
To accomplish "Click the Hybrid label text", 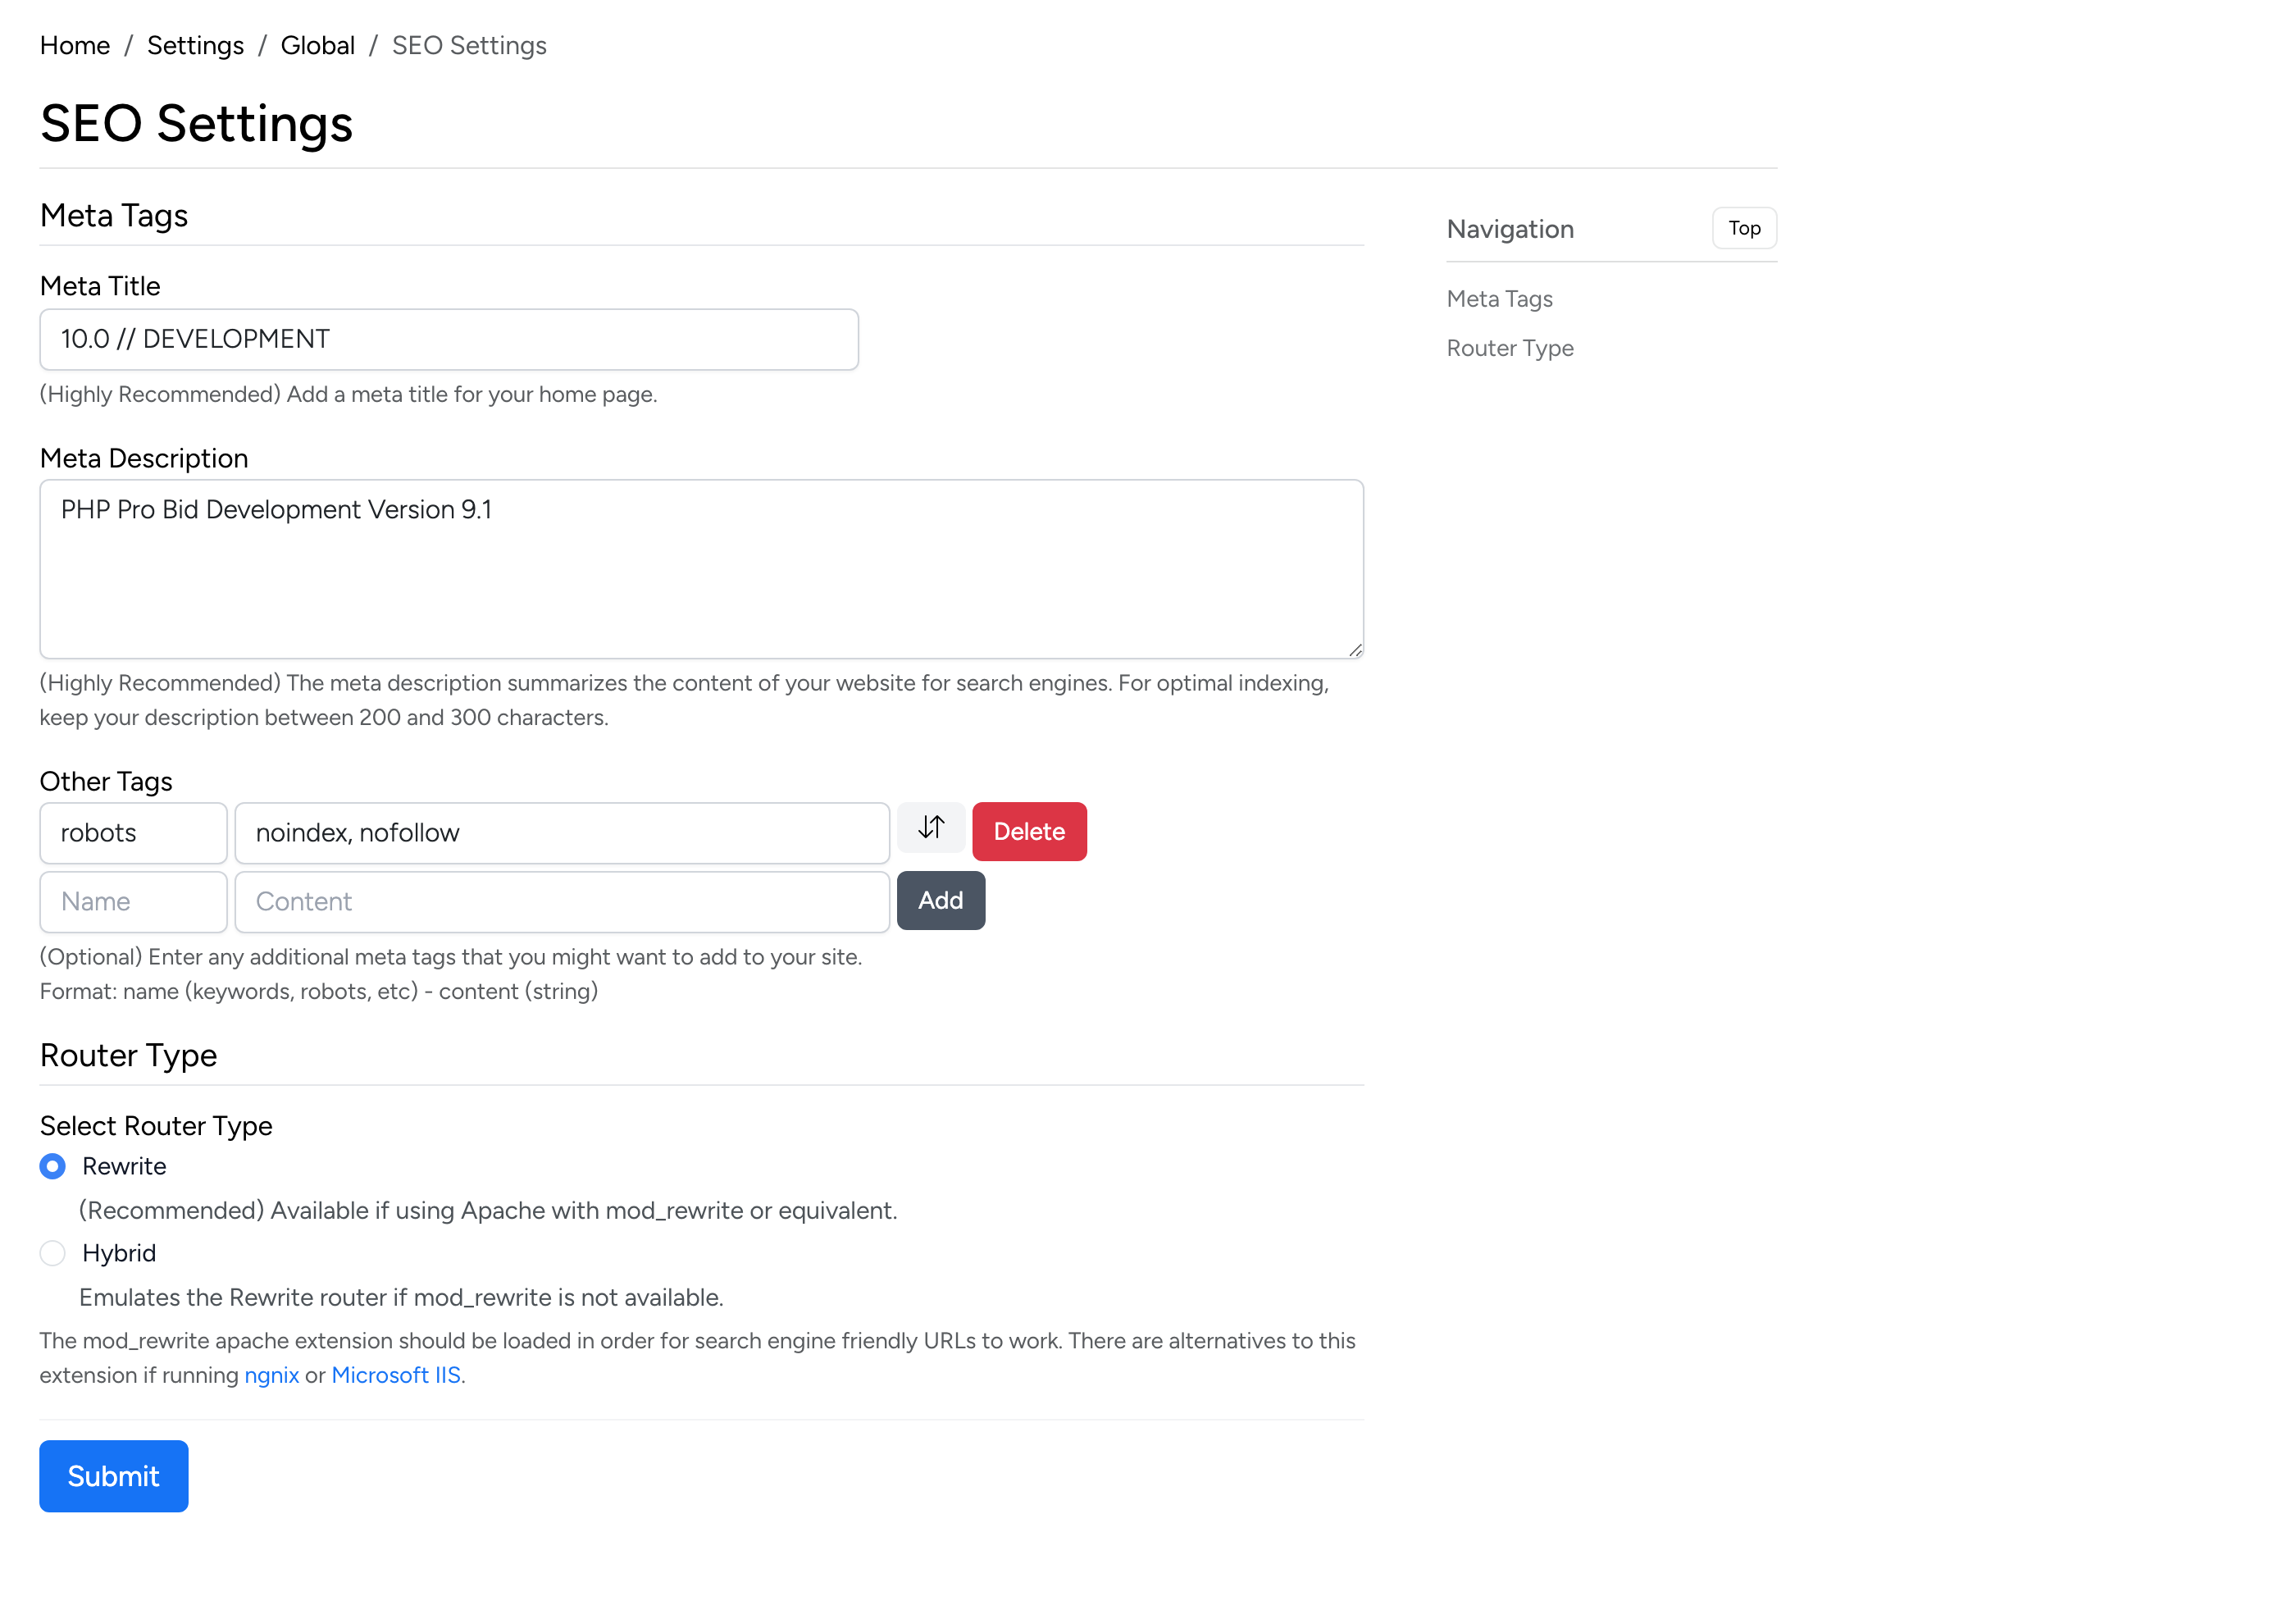I will (x=119, y=1254).
